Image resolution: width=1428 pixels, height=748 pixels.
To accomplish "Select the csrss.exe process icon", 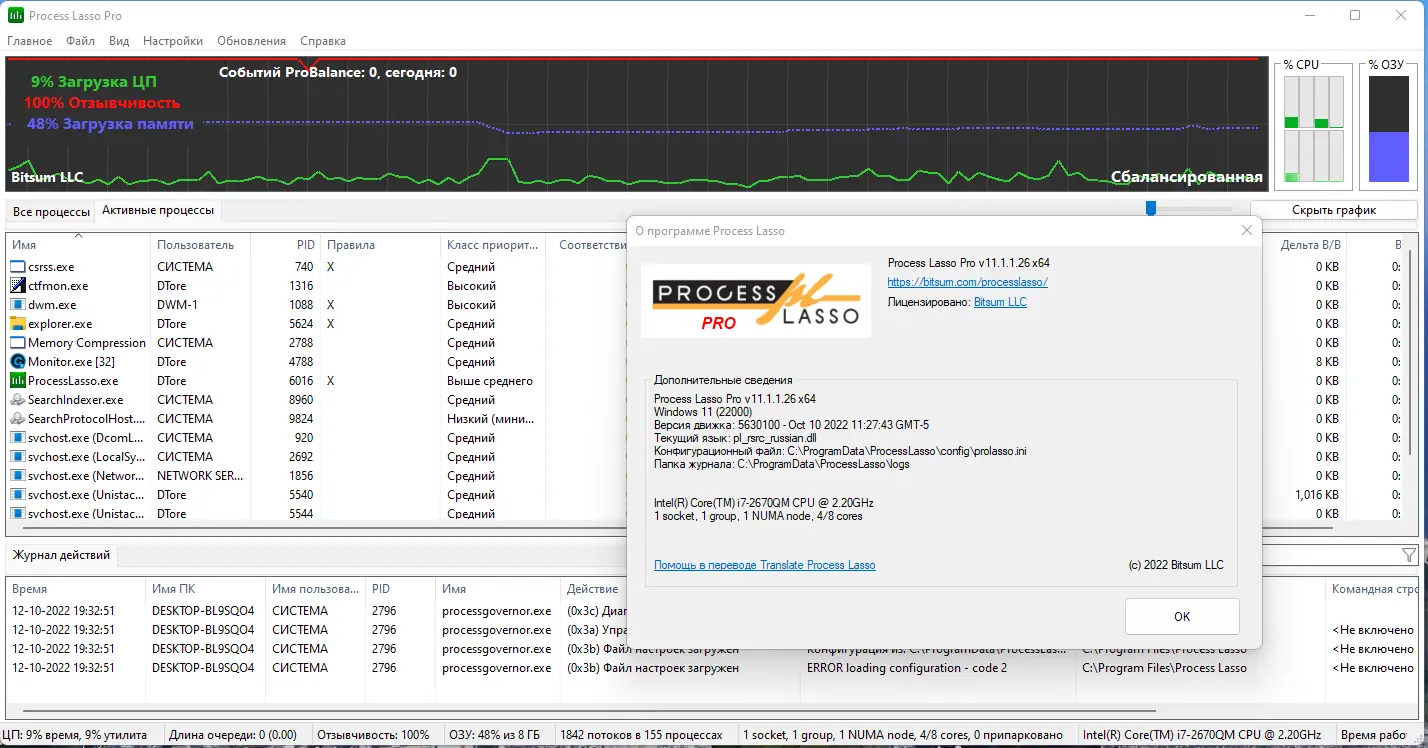I will 18,267.
